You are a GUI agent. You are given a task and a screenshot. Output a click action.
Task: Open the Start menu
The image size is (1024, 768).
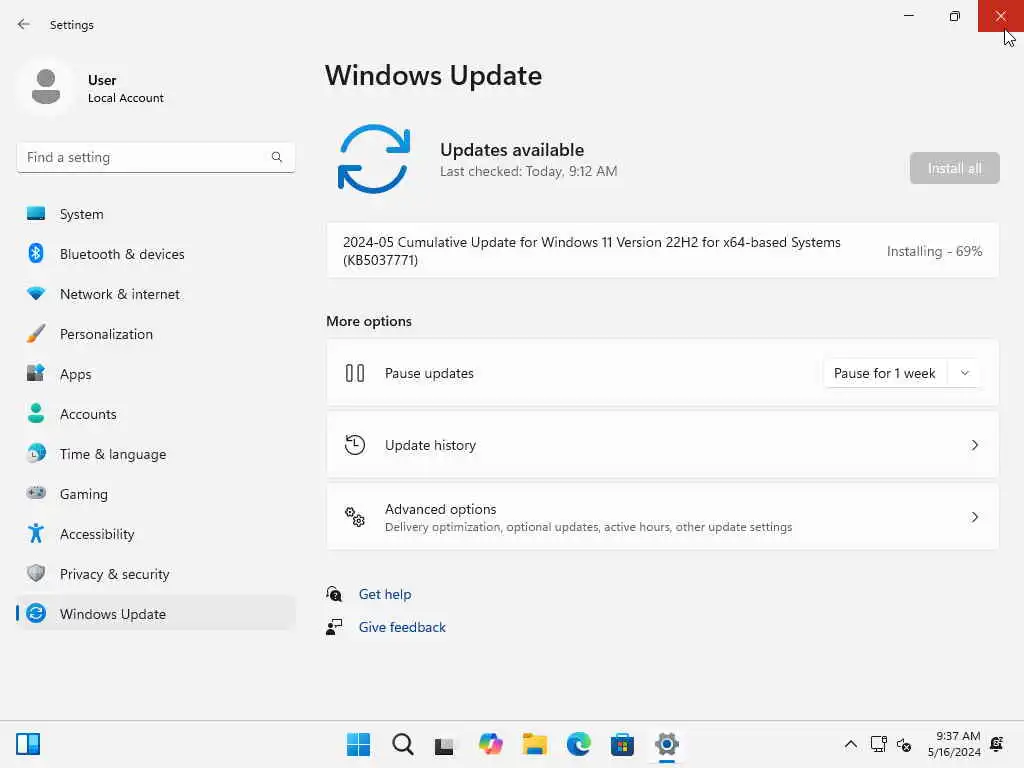[358, 744]
